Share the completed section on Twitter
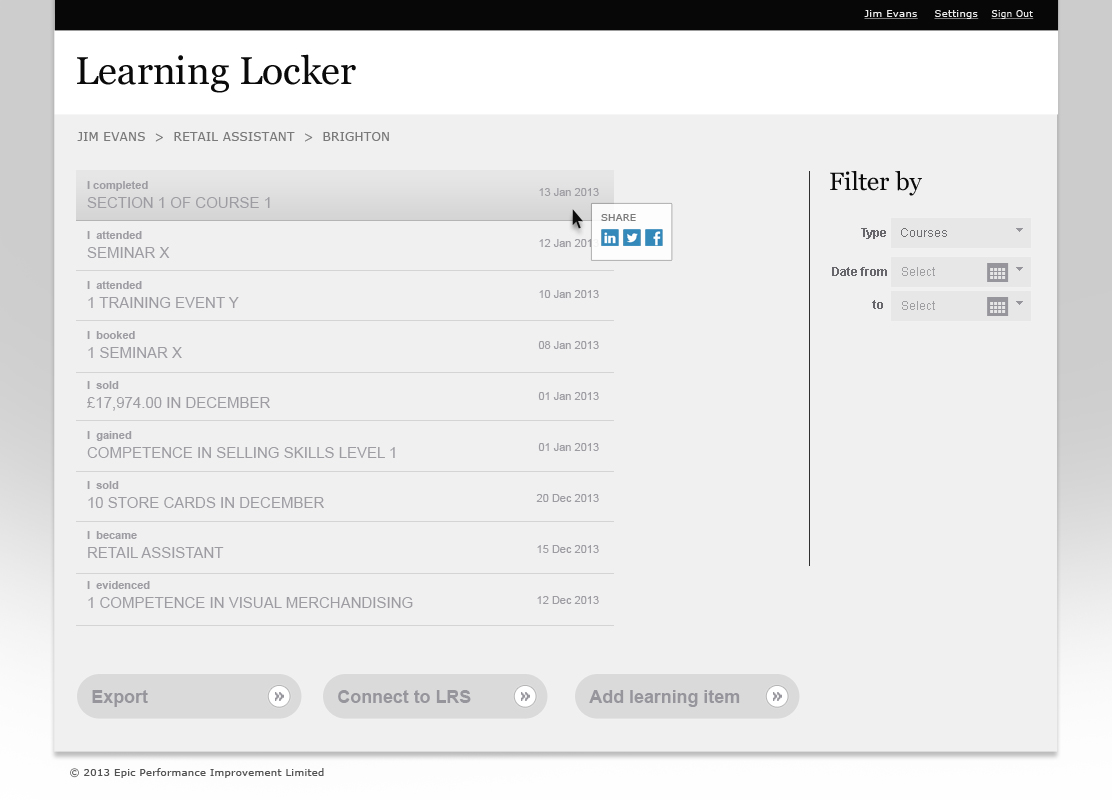 tap(632, 238)
